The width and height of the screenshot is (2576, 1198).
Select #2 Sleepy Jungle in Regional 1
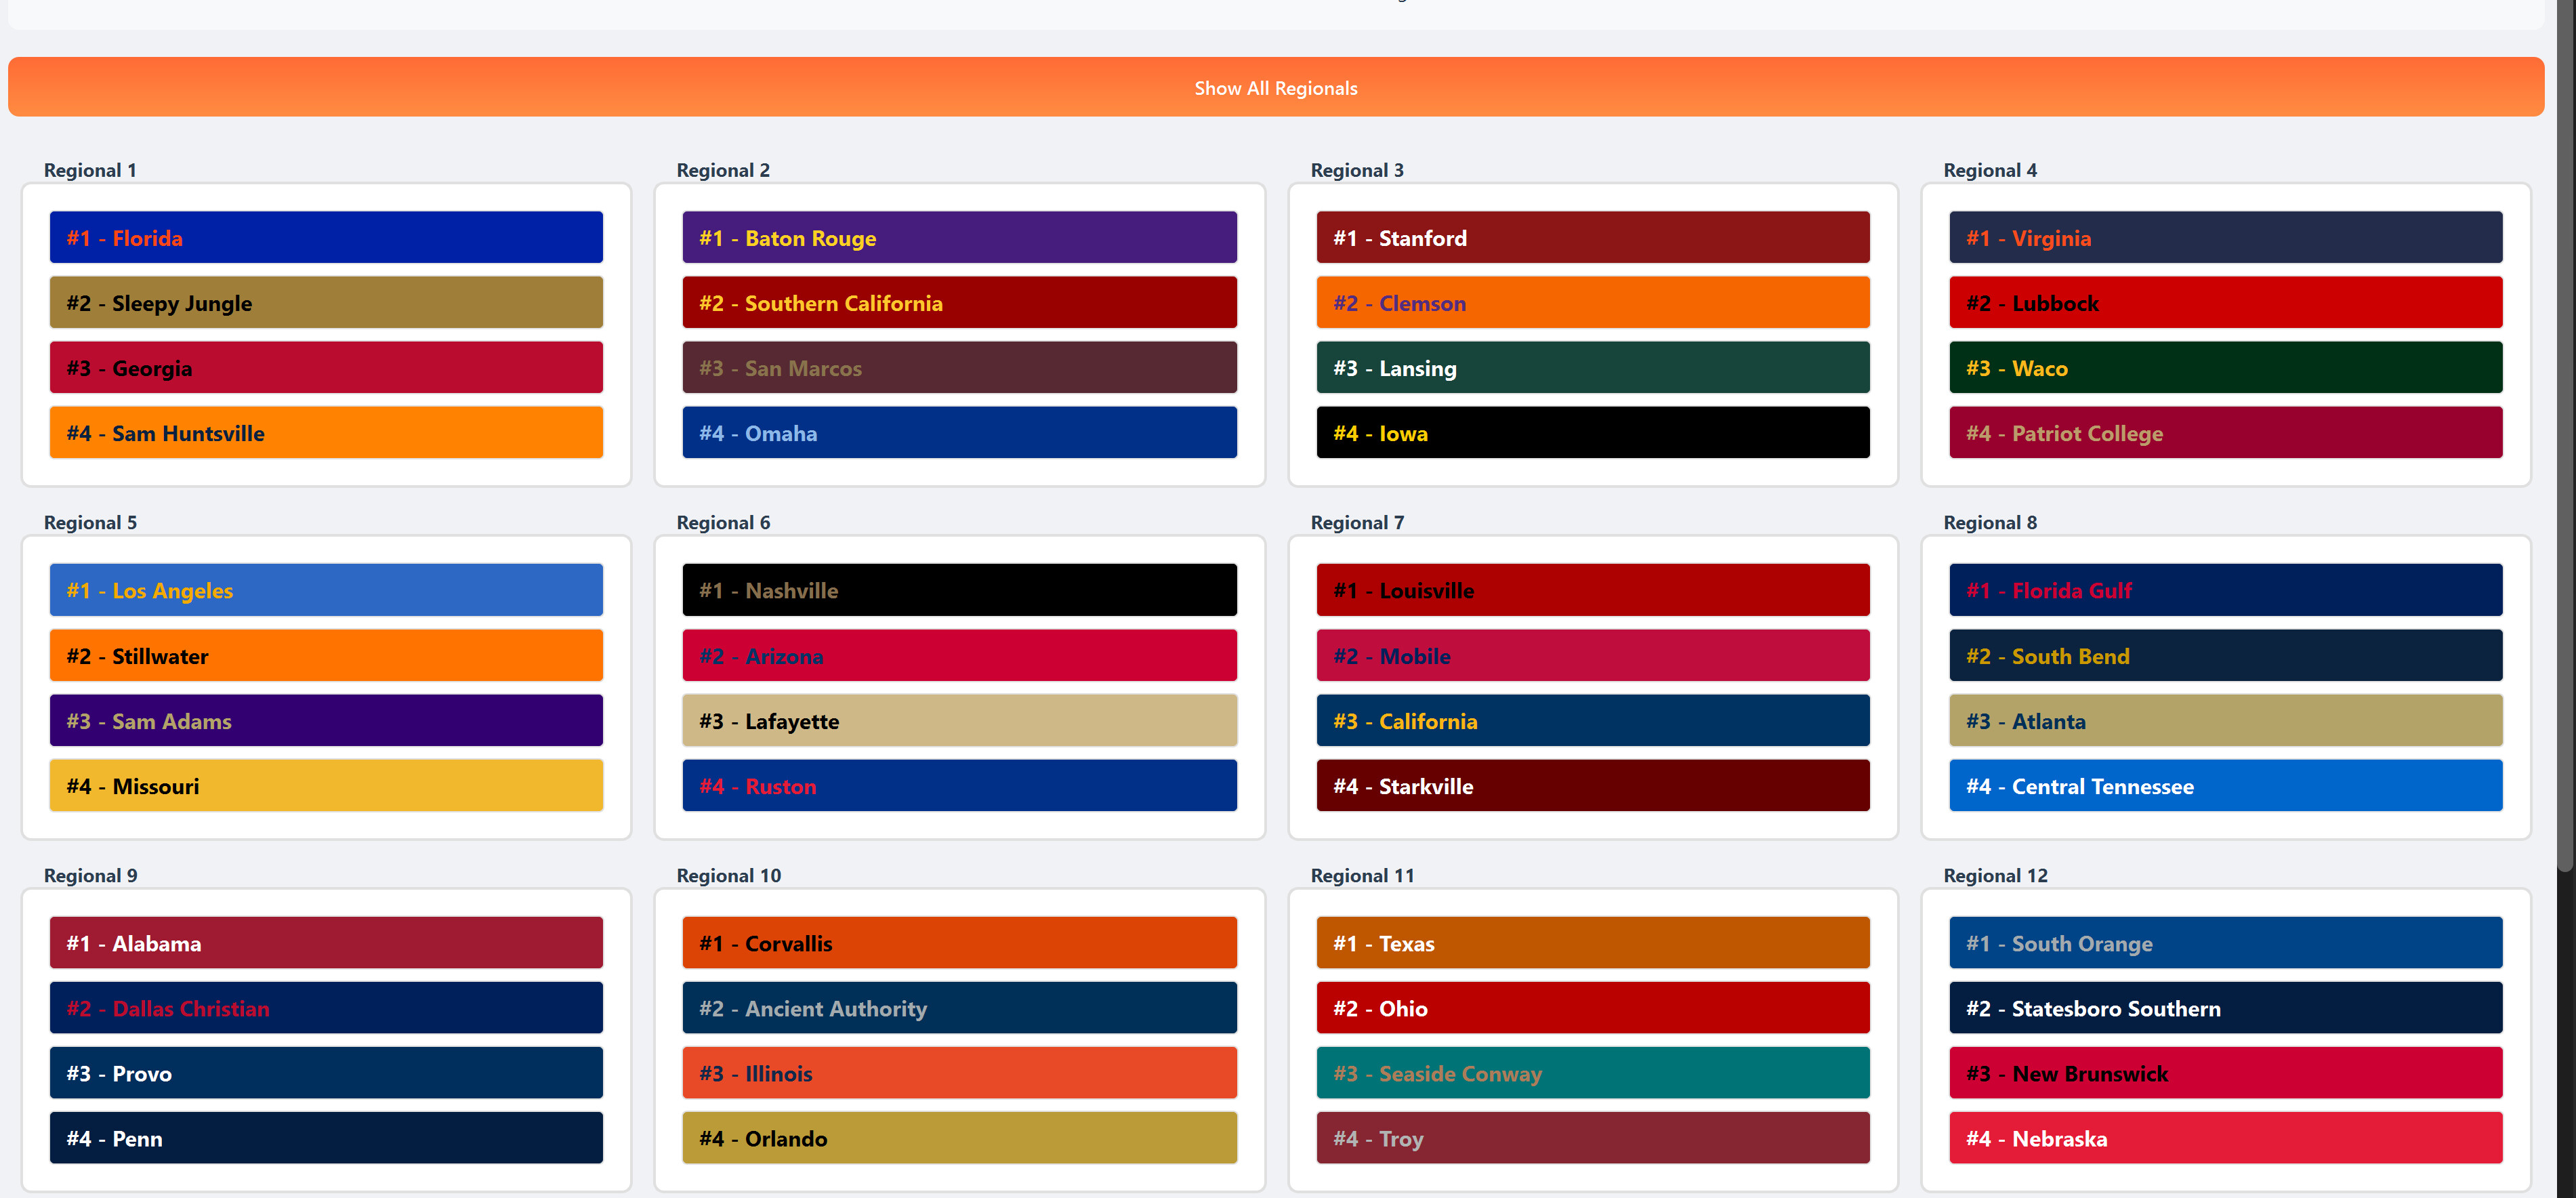click(x=326, y=303)
